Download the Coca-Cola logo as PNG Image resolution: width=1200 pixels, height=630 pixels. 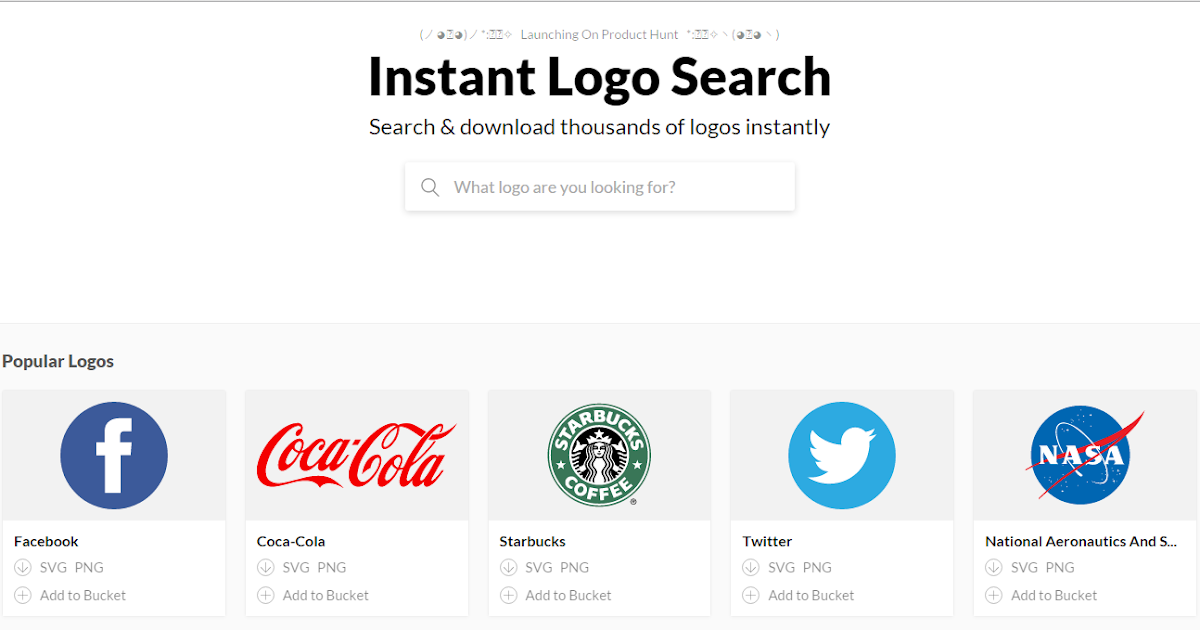click(333, 567)
